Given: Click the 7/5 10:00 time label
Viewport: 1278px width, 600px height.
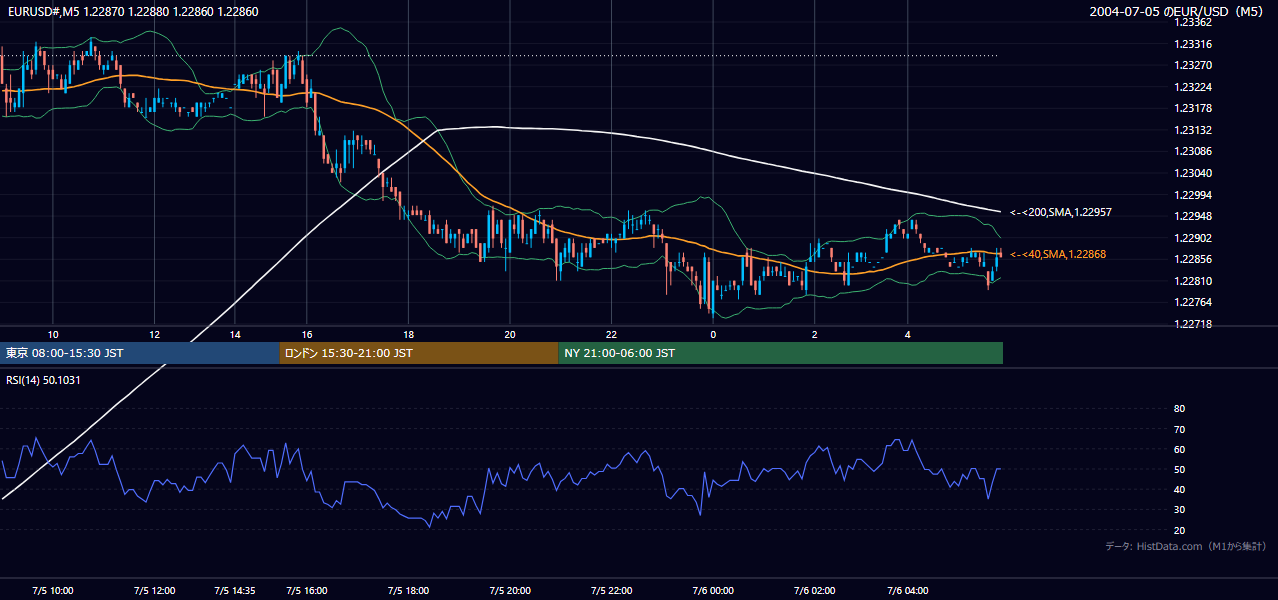Looking at the screenshot, I should click(53, 590).
